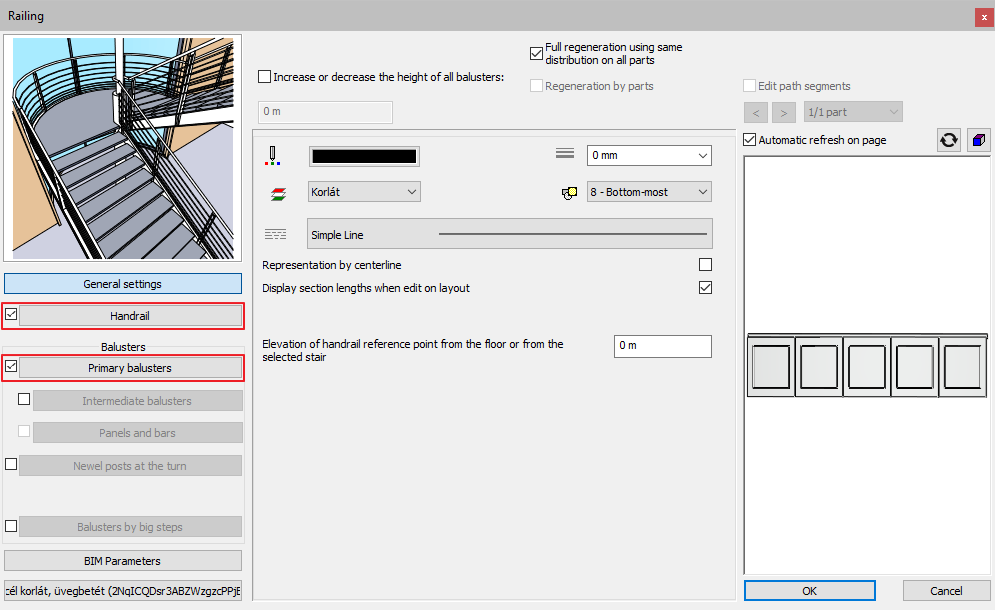The image size is (995, 610).
Task: Disable Automatic refresh on page
Action: [x=750, y=140]
